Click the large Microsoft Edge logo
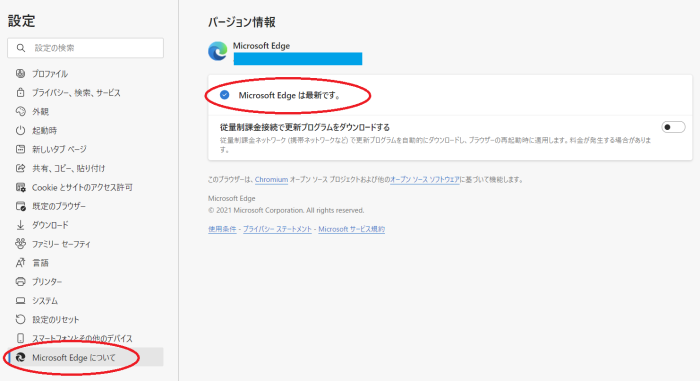The height and width of the screenshot is (381, 700). (218, 51)
